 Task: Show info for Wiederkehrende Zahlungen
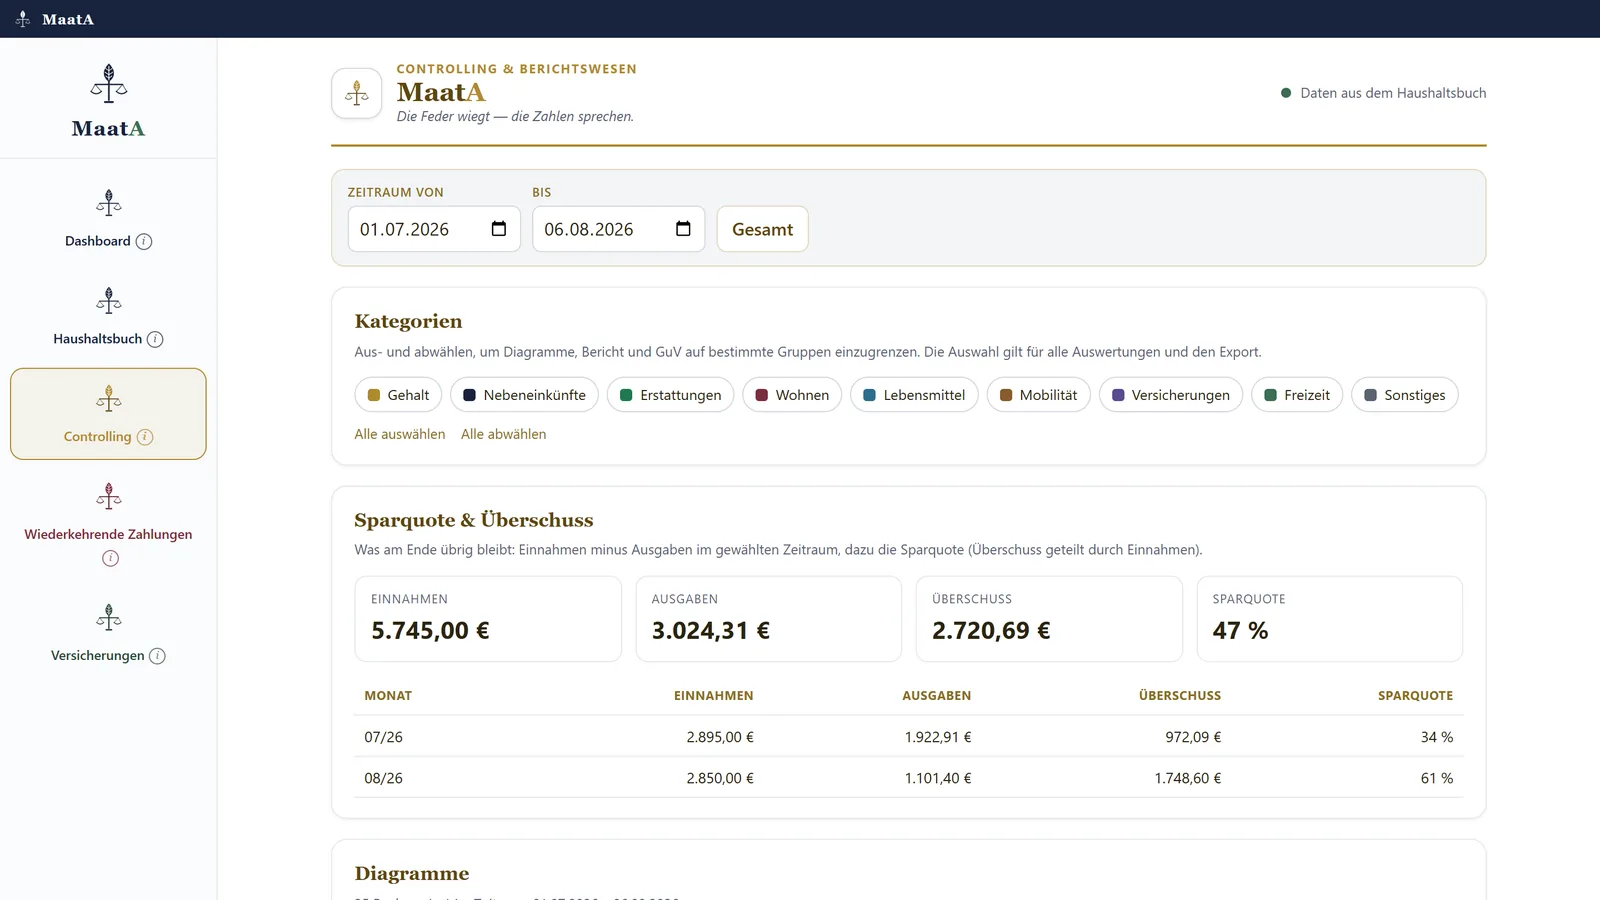pyautogui.click(x=110, y=558)
